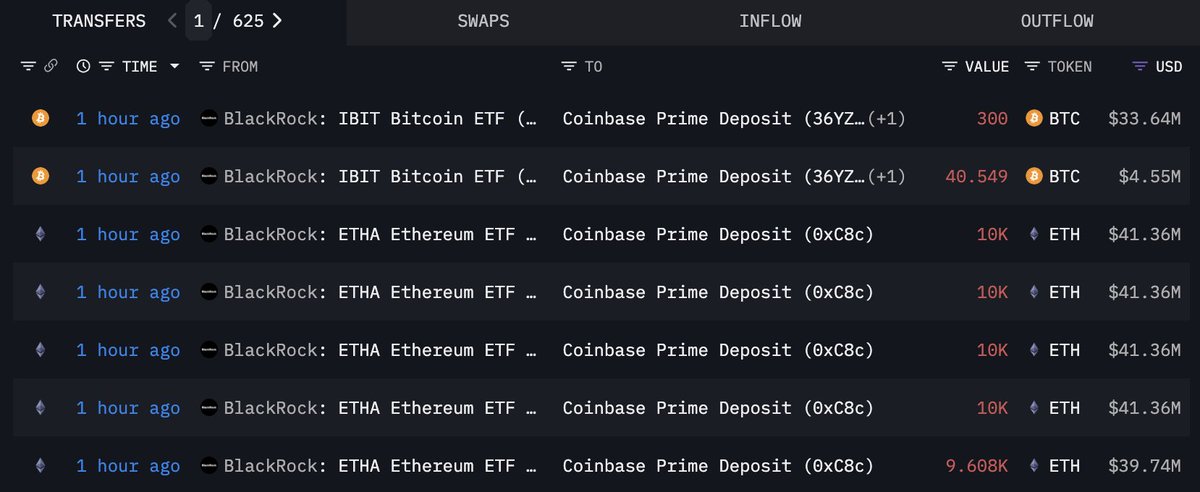This screenshot has width=1200, height=492.
Task: Click the chain link icon in the column header
Action: (51, 67)
